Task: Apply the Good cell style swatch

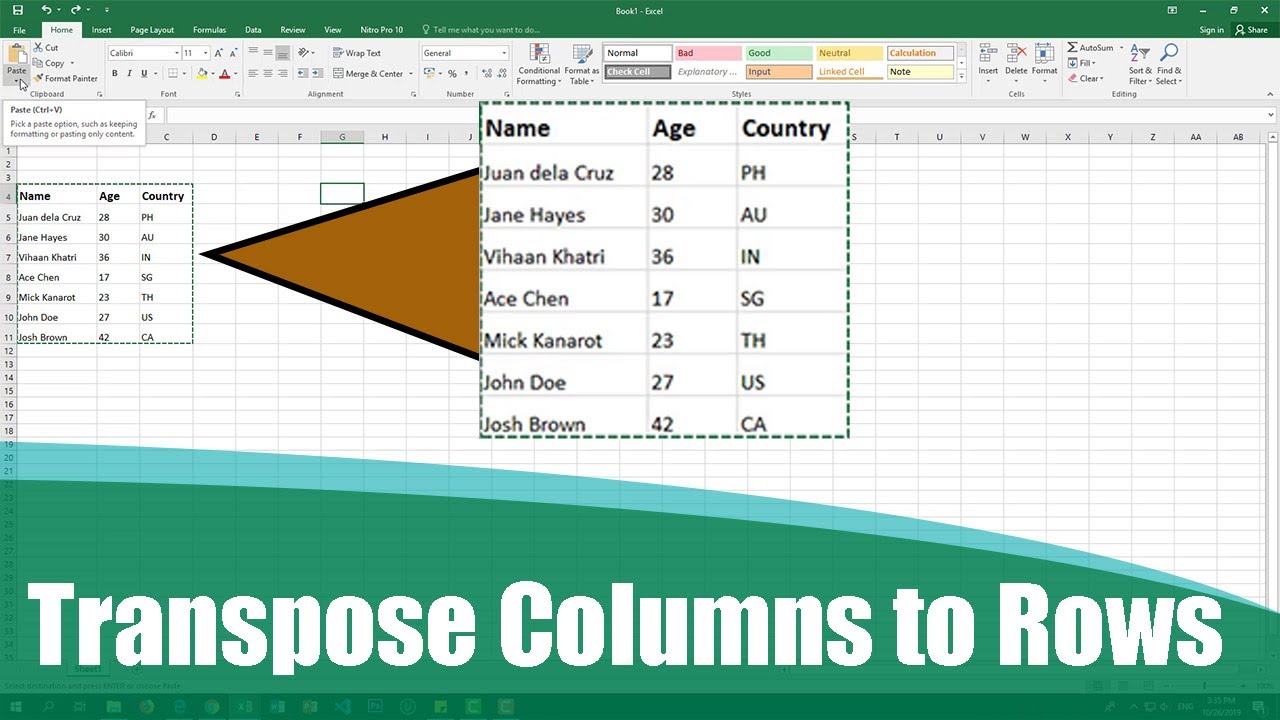Action: (x=778, y=53)
